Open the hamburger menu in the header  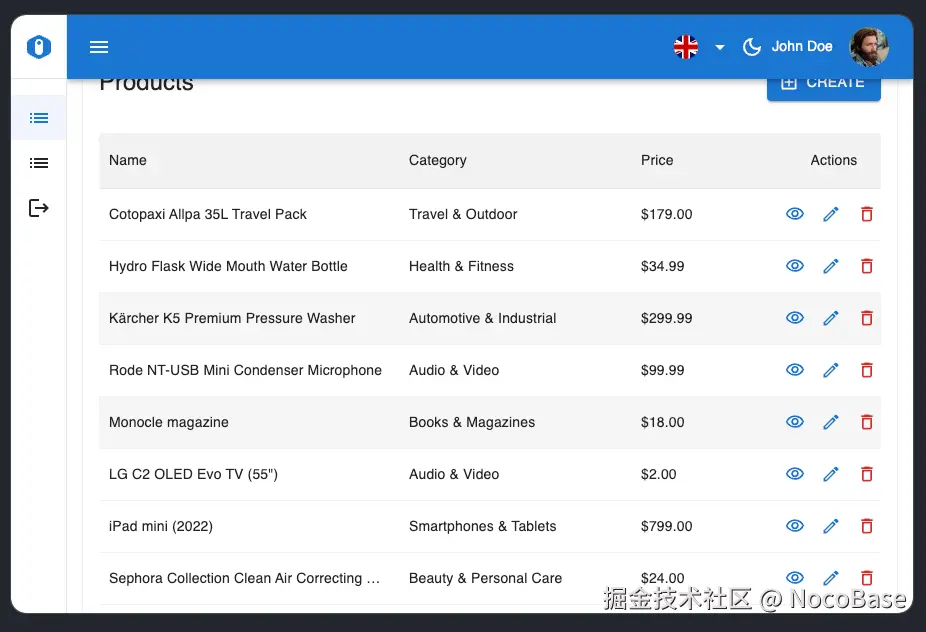point(99,47)
